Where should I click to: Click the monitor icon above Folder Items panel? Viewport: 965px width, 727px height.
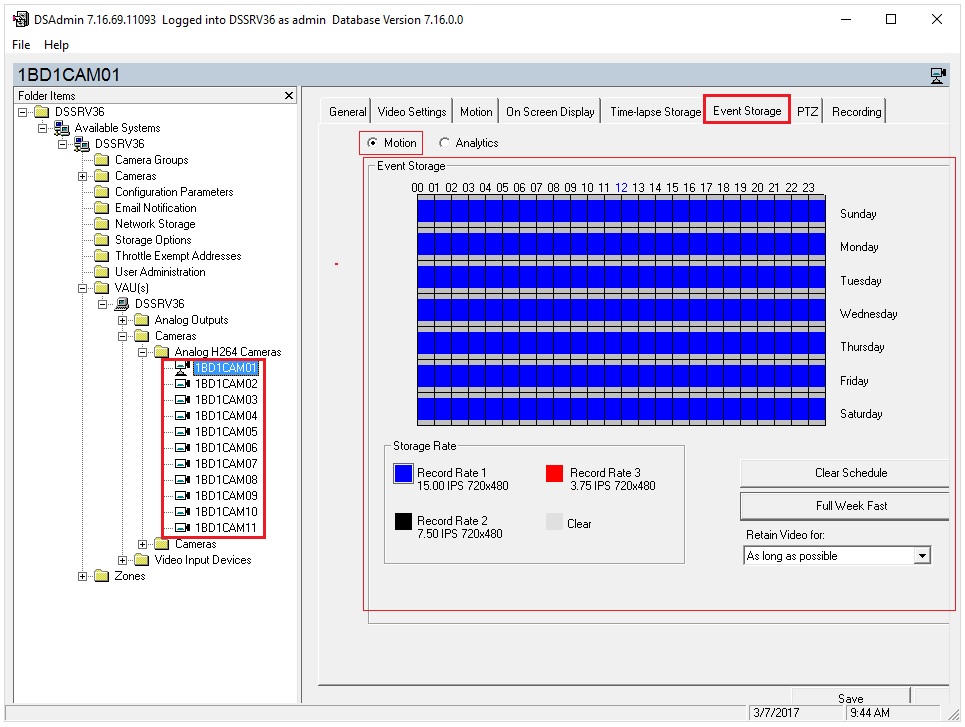pyautogui.click(x=937, y=75)
